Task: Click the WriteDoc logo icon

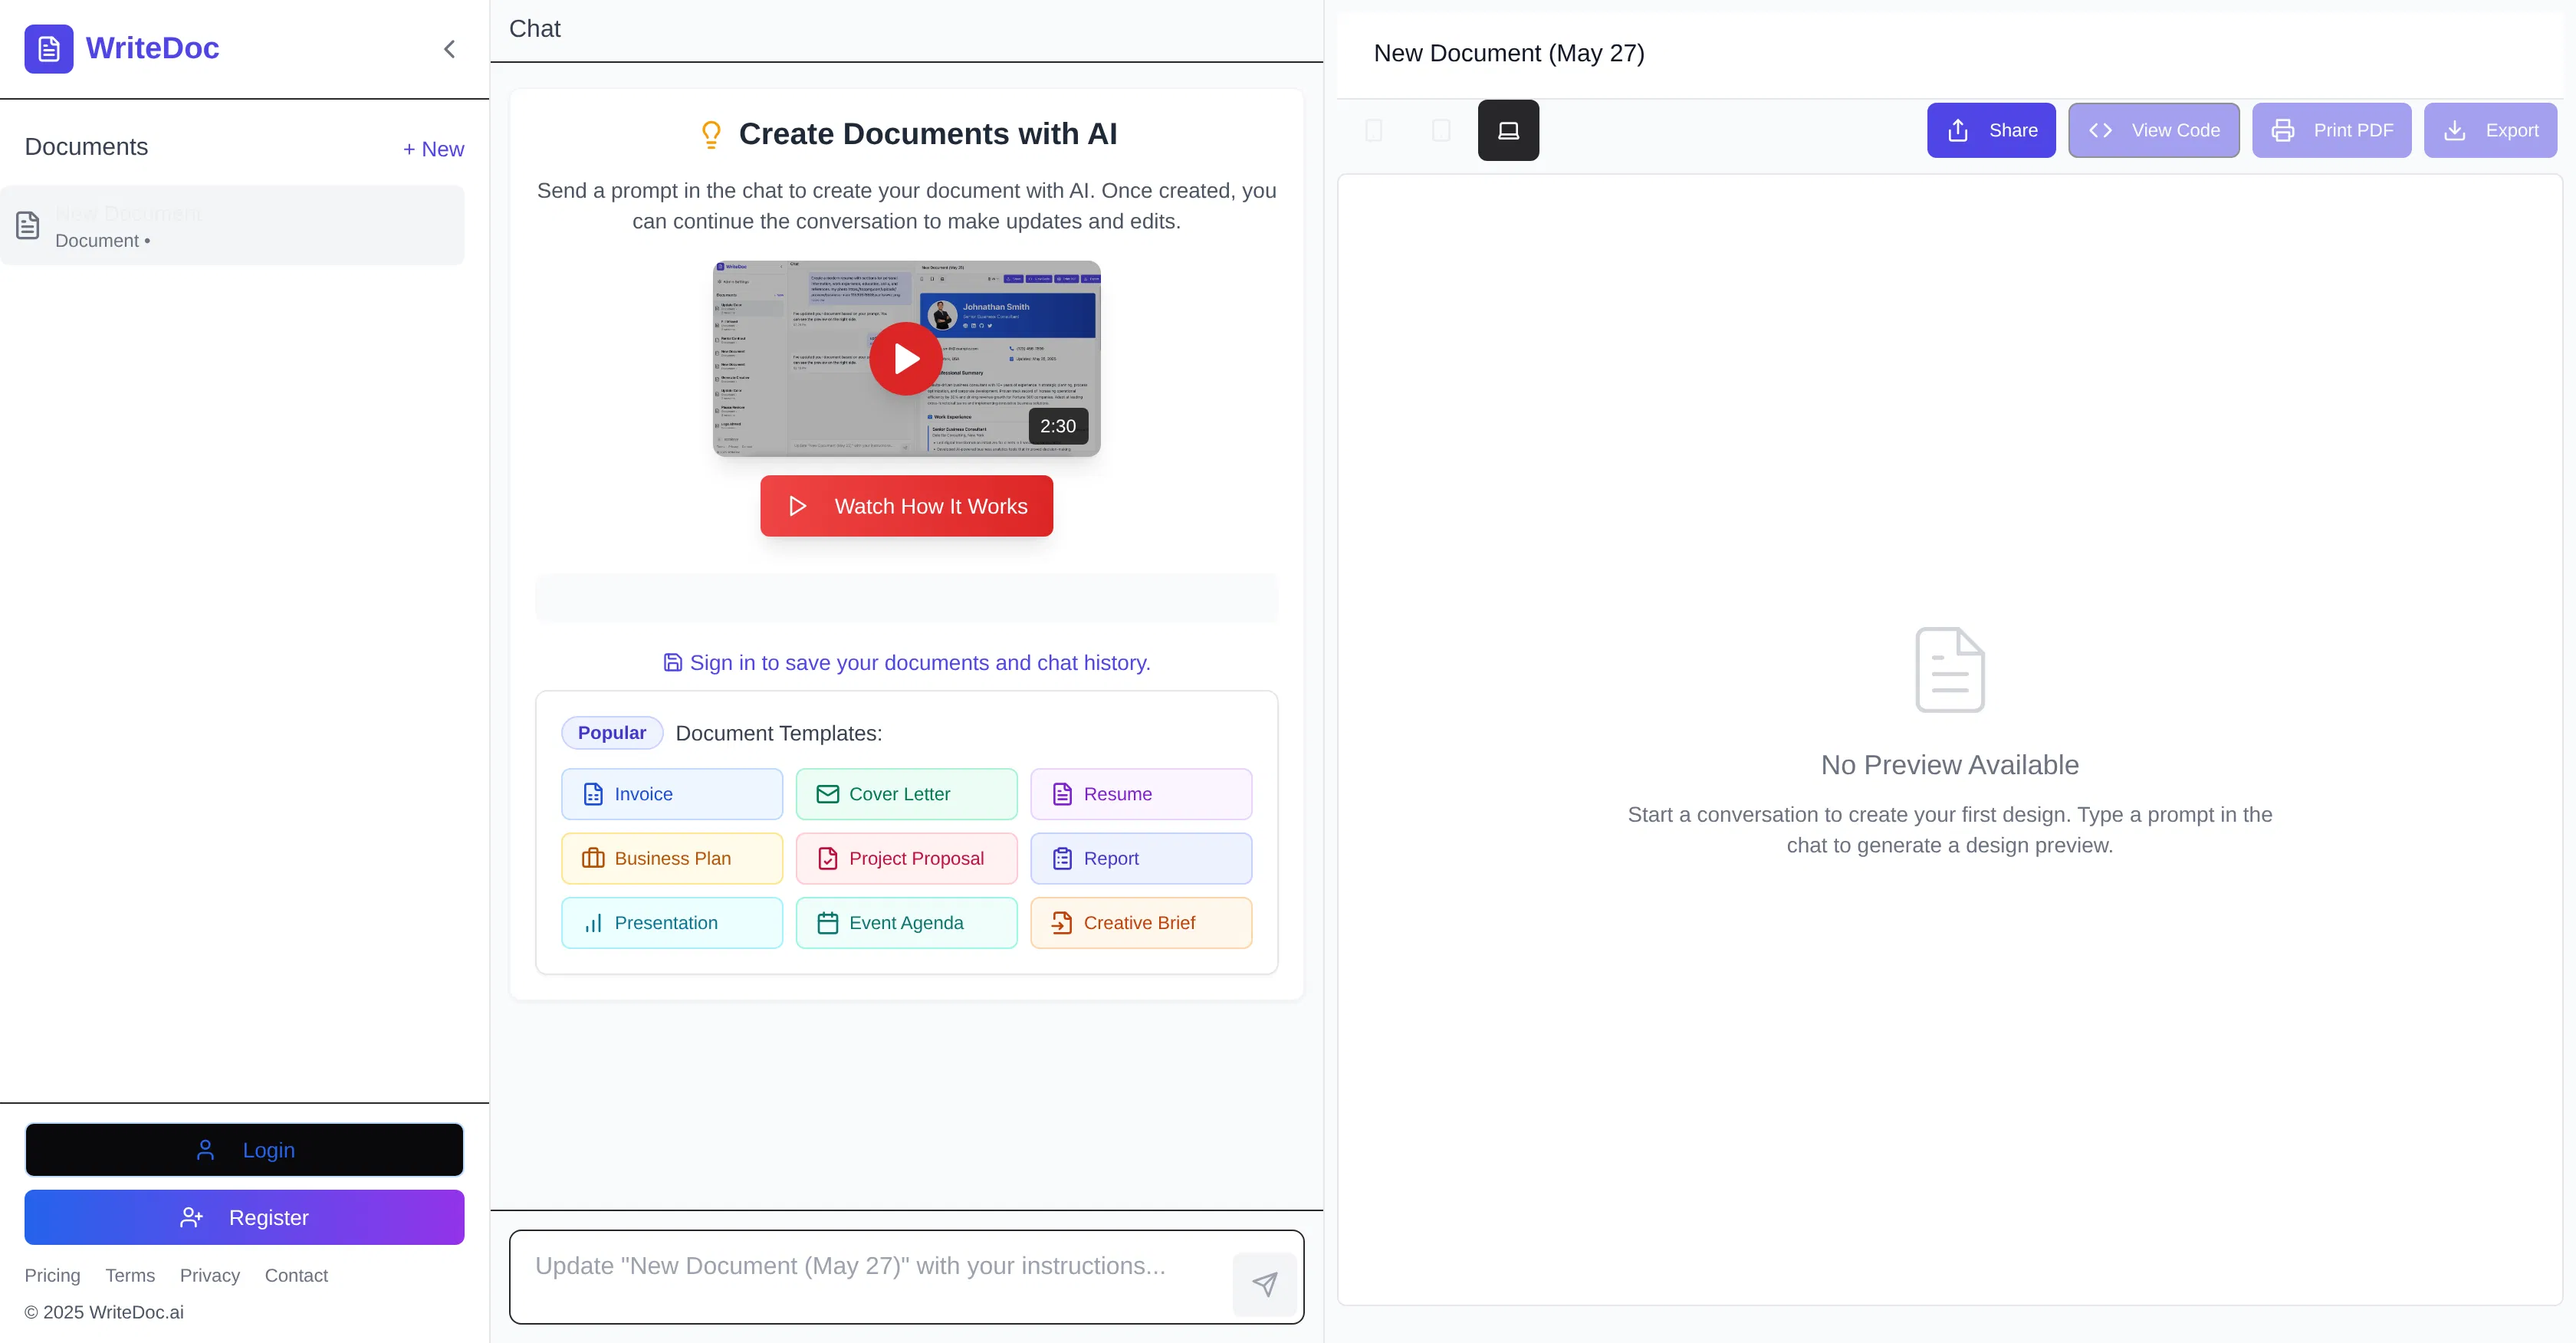Action: (48, 48)
